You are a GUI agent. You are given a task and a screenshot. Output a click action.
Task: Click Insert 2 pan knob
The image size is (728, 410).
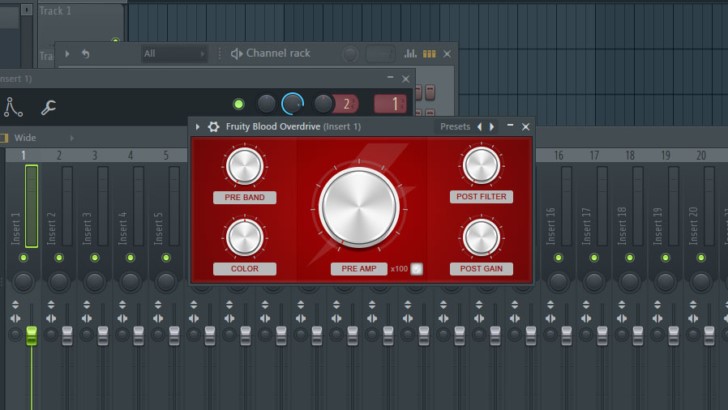tap(59, 281)
